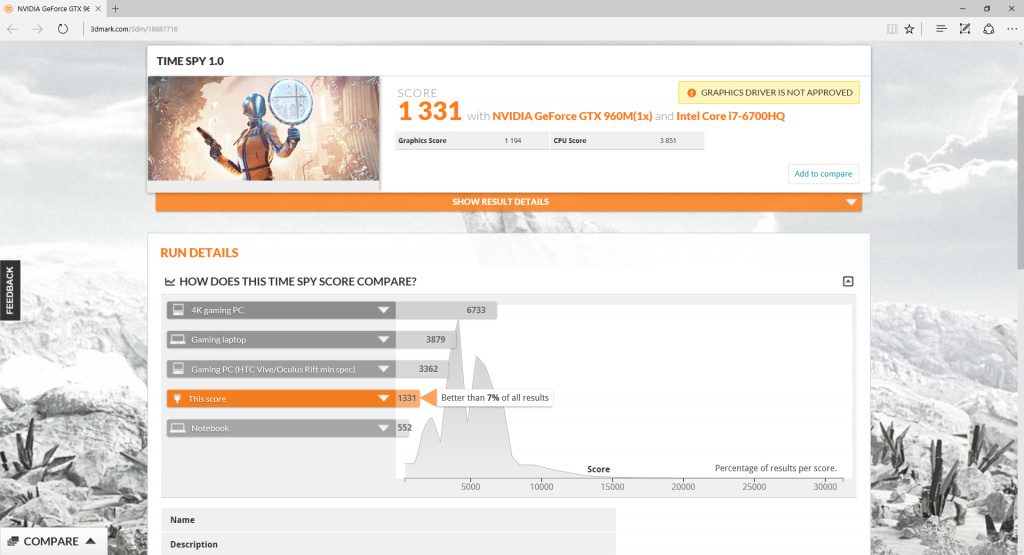
Task: Click the chart icon beside How Does This
Action: (170, 281)
